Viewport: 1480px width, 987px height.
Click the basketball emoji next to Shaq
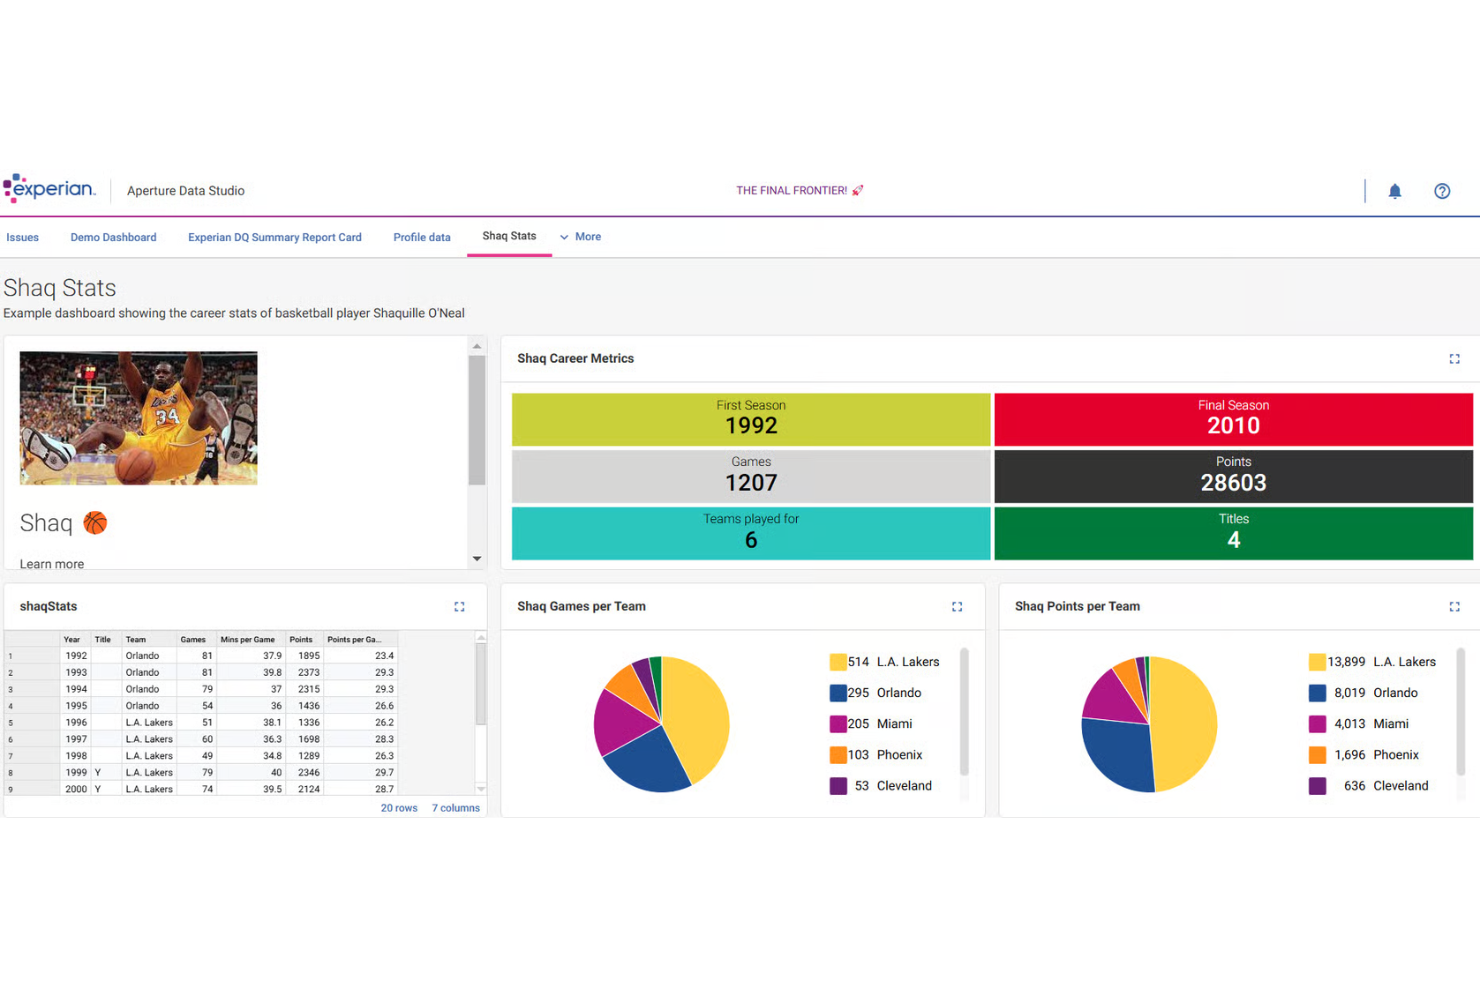coord(95,522)
